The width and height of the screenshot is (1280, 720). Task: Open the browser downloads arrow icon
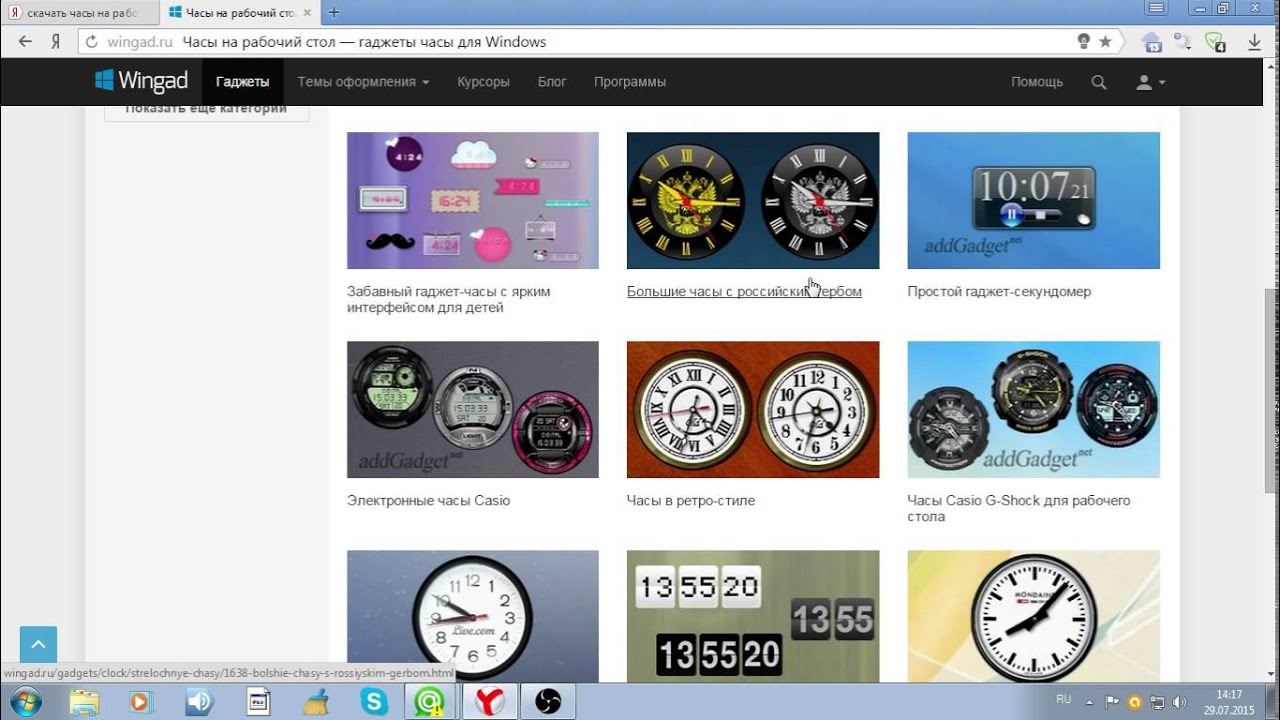[1254, 42]
